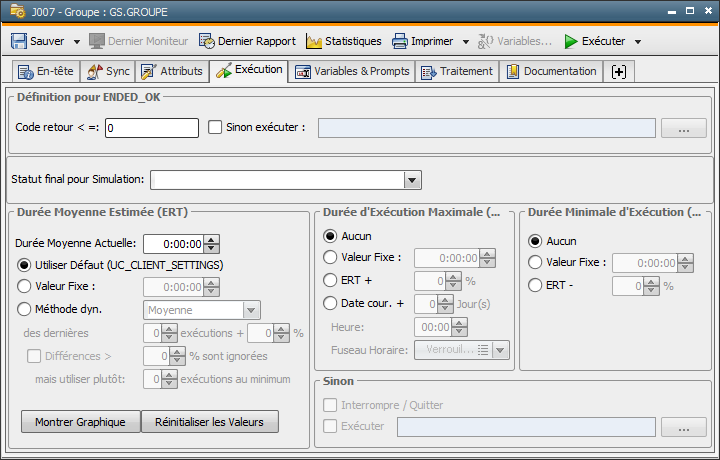720x460 pixels.
Task: Open the Documentation tab
Action: (551, 72)
